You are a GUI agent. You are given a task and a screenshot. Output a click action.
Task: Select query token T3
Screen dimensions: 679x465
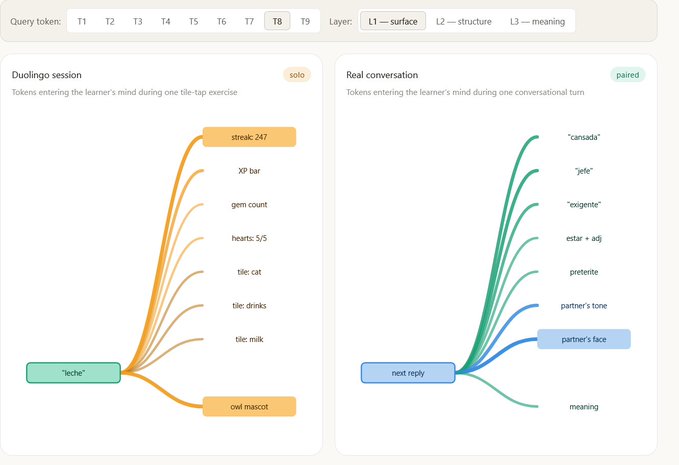(138, 21)
